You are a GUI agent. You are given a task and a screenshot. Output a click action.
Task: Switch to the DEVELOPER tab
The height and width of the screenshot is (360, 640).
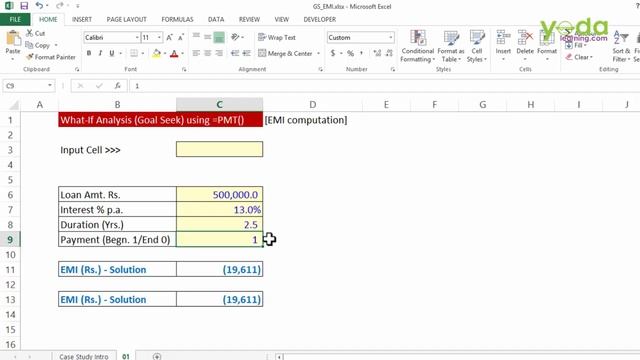(x=320, y=19)
